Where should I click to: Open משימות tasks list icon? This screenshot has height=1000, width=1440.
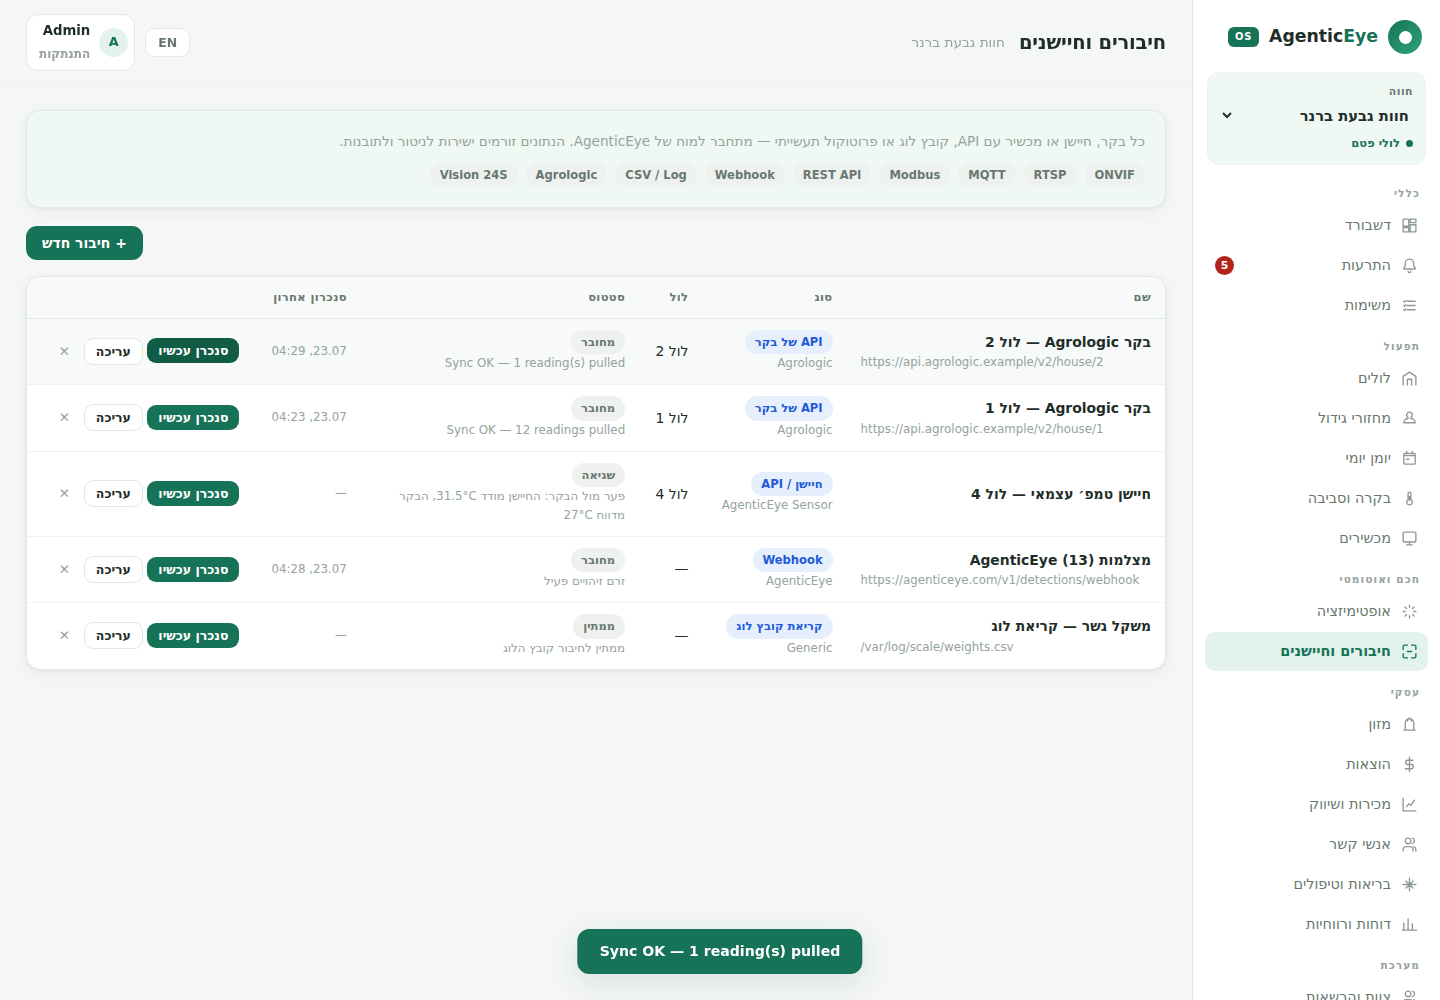[1409, 306]
